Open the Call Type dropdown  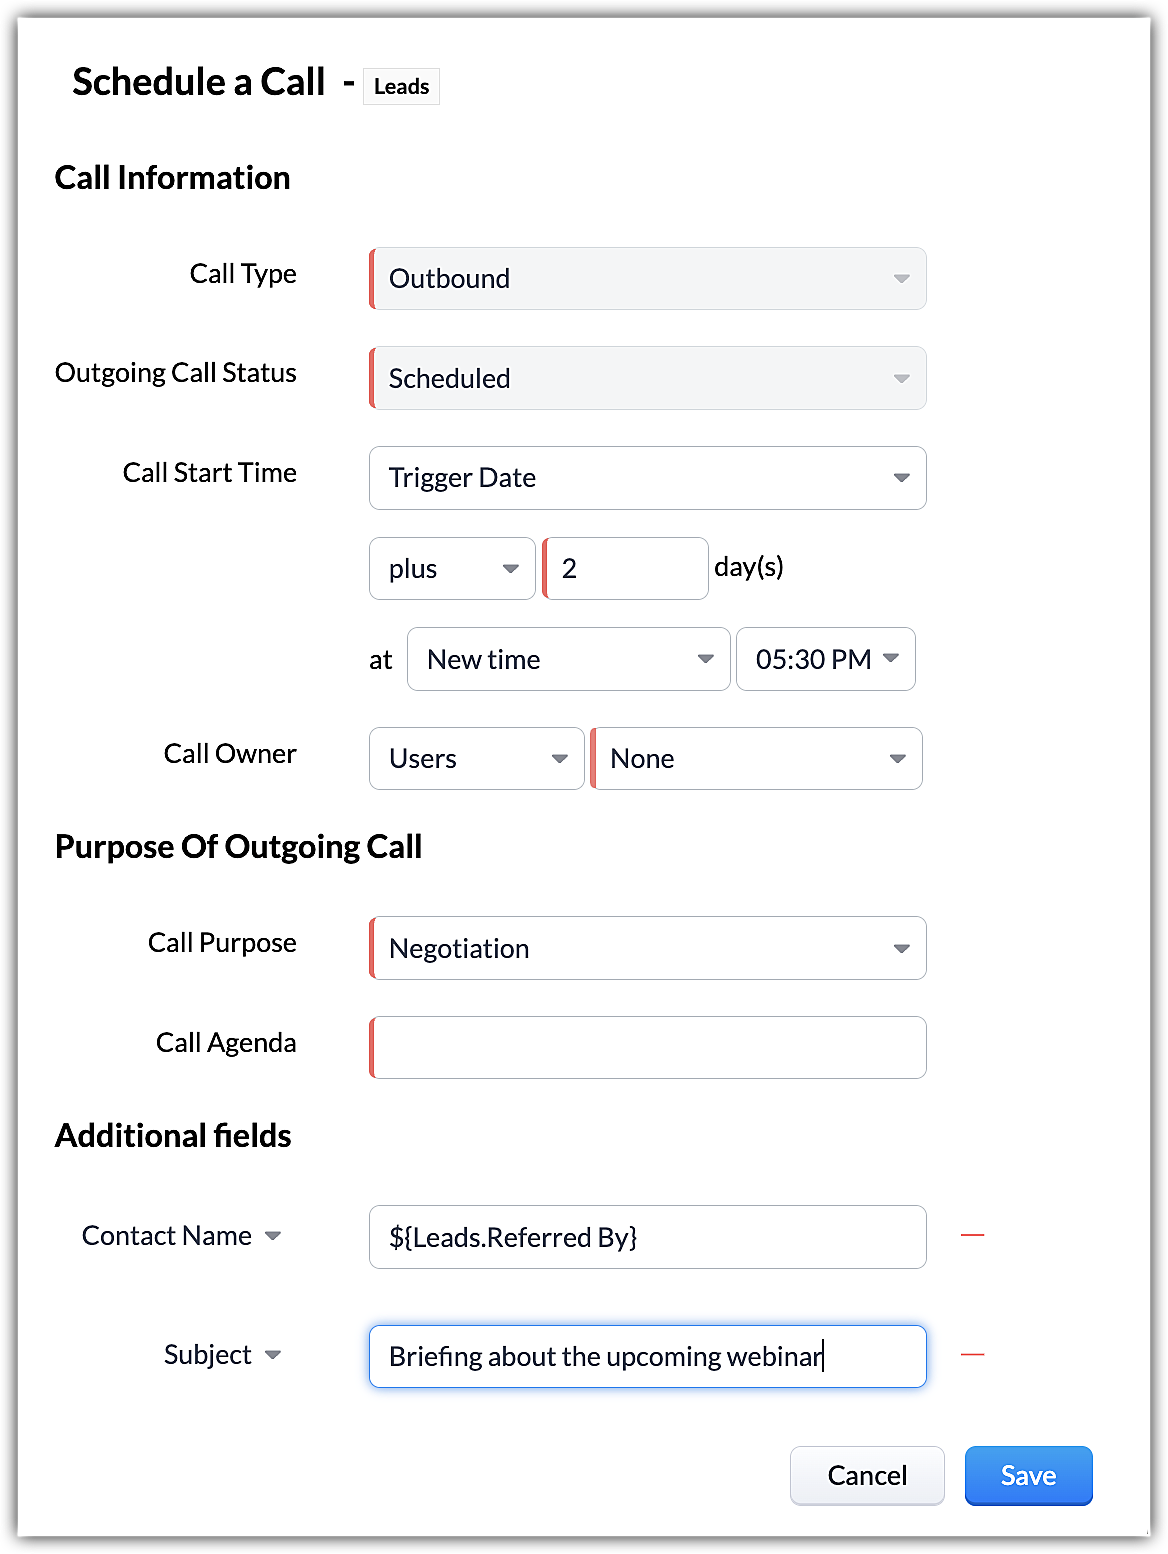(x=647, y=279)
